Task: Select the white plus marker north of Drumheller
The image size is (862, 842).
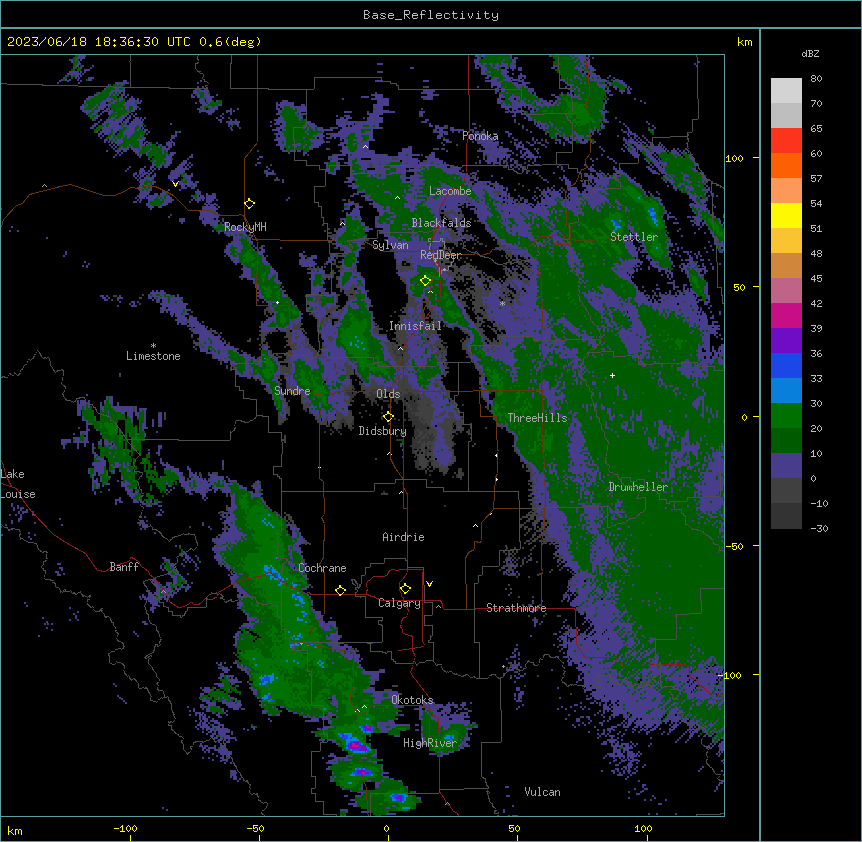Action: pyautogui.click(x=612, y=375)
